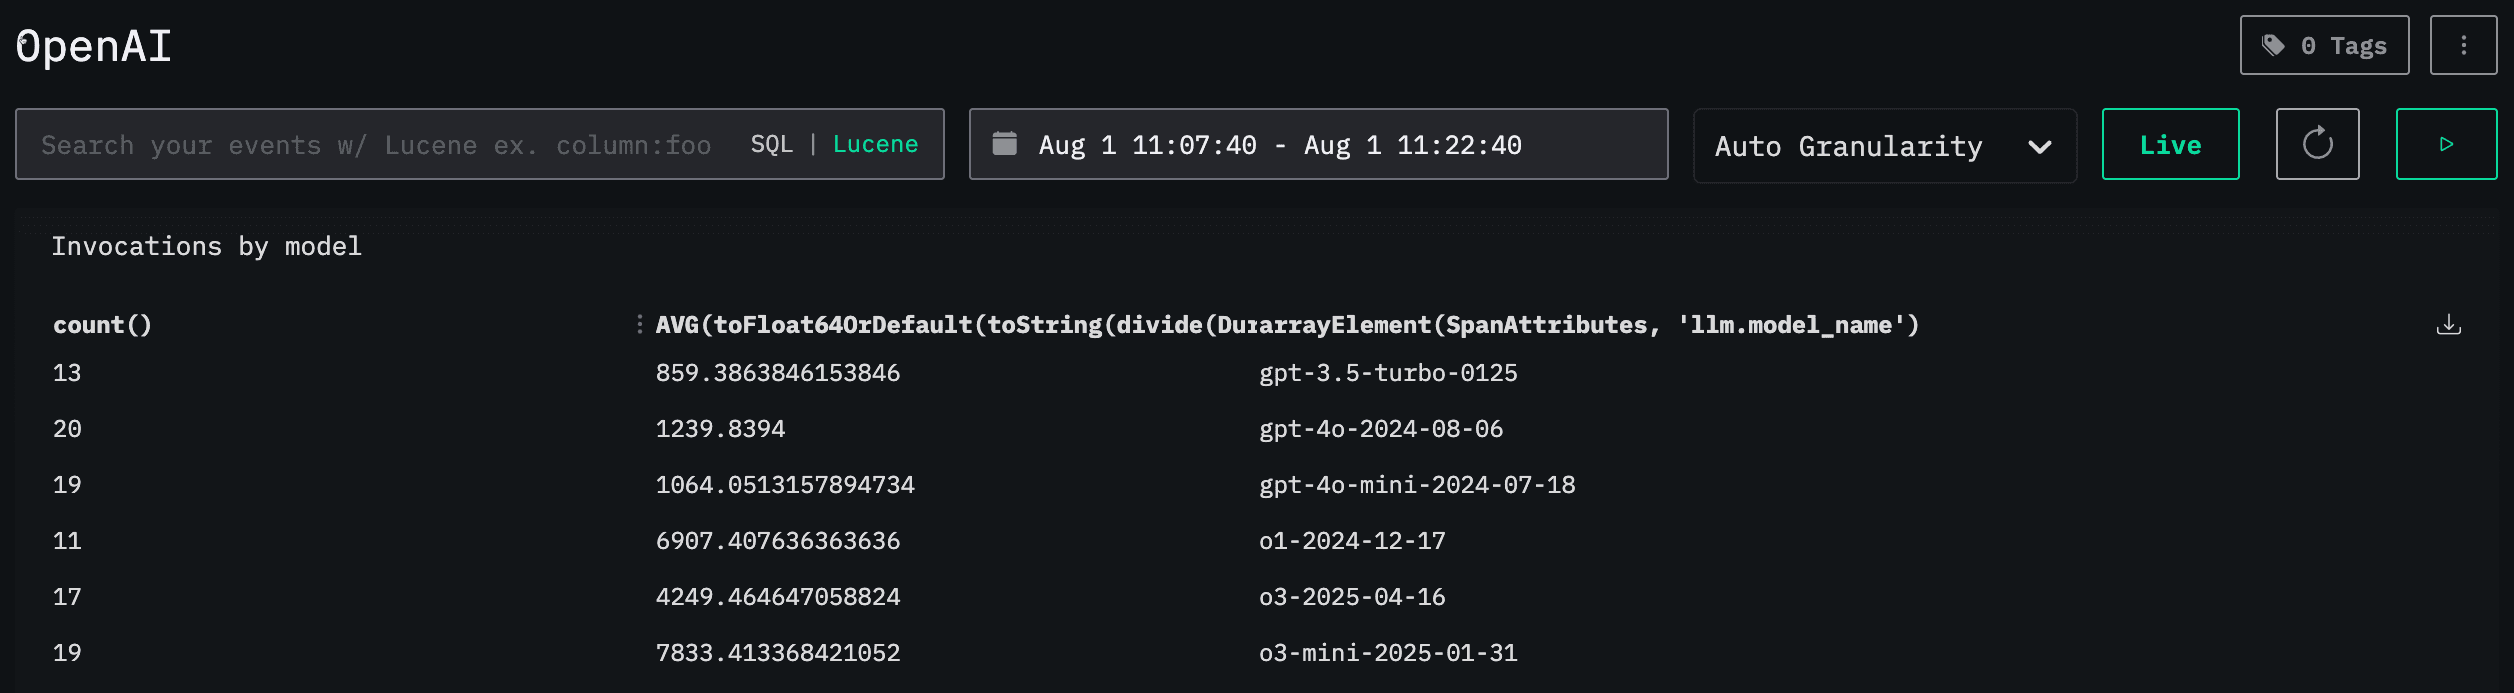Download the table as CSV icon
This screenshot has height=693, width=2514.
point(2448,324)
